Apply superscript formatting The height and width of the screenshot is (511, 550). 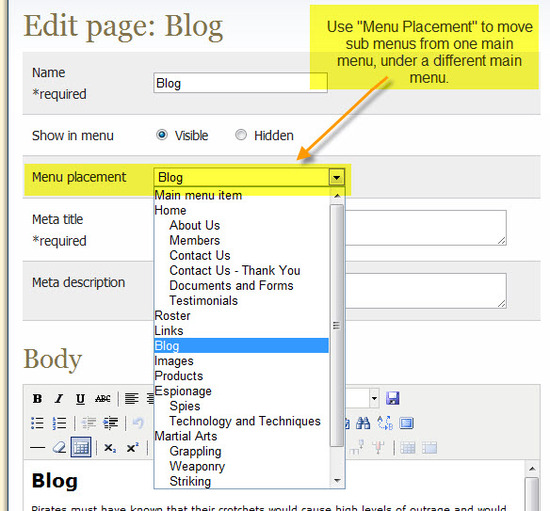(x=133, y=448)
